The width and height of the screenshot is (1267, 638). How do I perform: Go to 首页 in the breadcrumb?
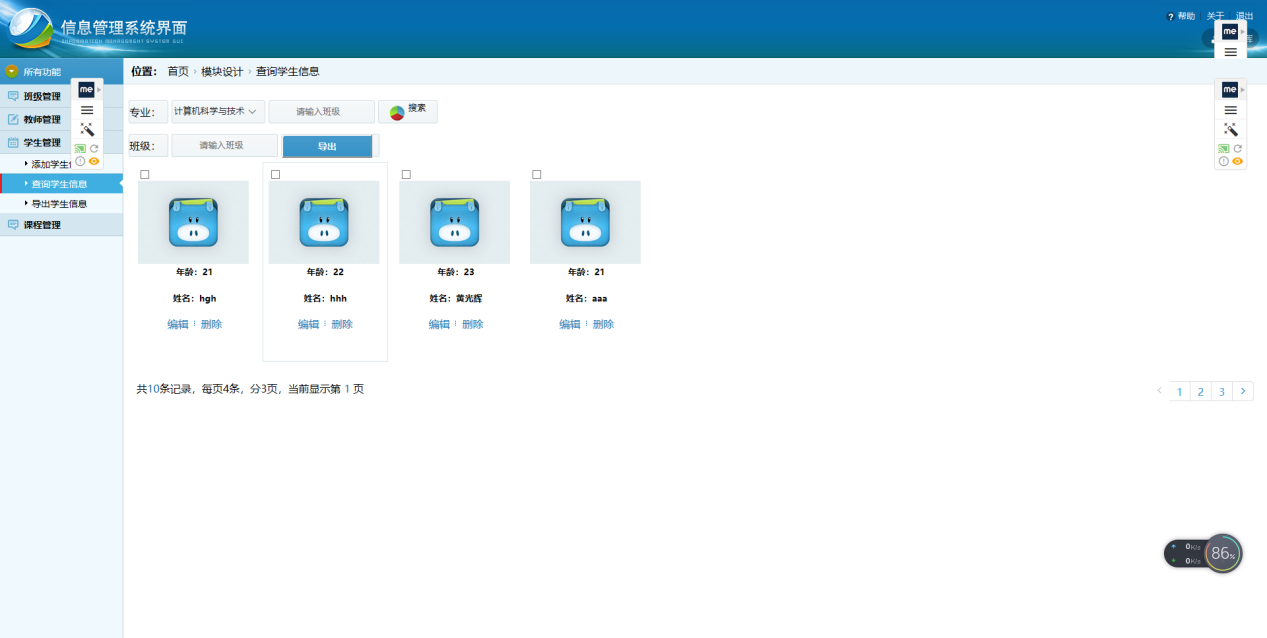pyautogui.click(x=178, y=72)
